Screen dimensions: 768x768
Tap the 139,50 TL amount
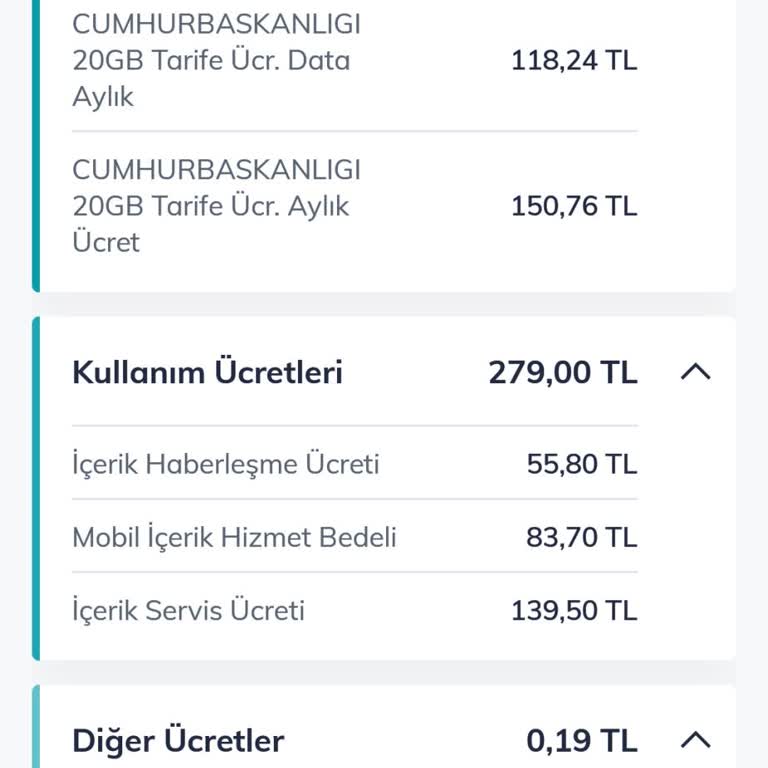click(573, 610)
